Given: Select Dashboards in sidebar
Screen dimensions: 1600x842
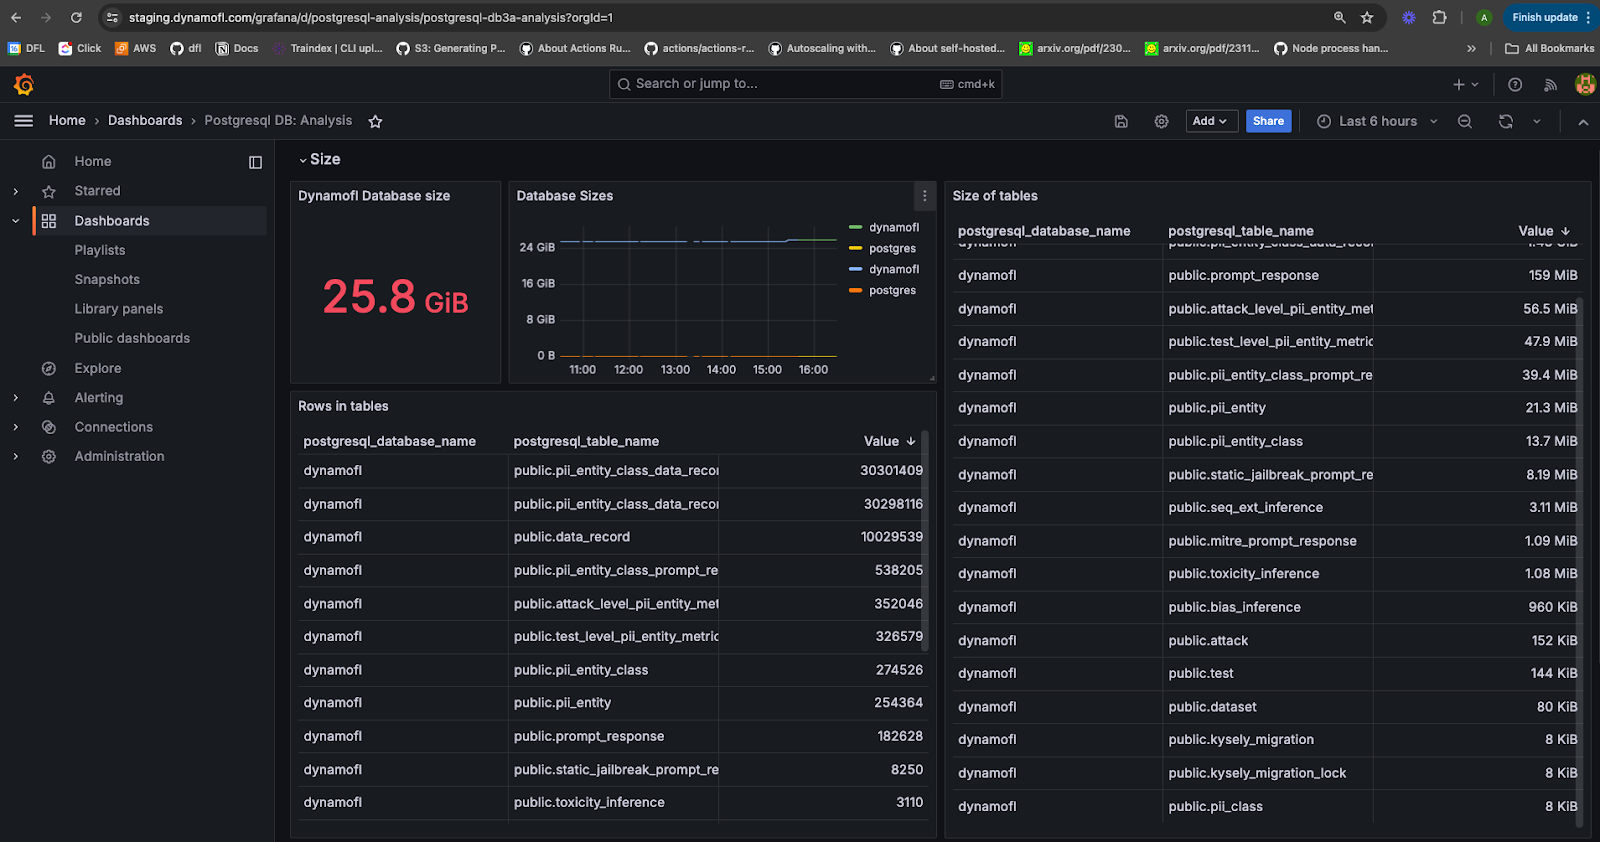Looking at the screenshot, I should pos(111,221).
